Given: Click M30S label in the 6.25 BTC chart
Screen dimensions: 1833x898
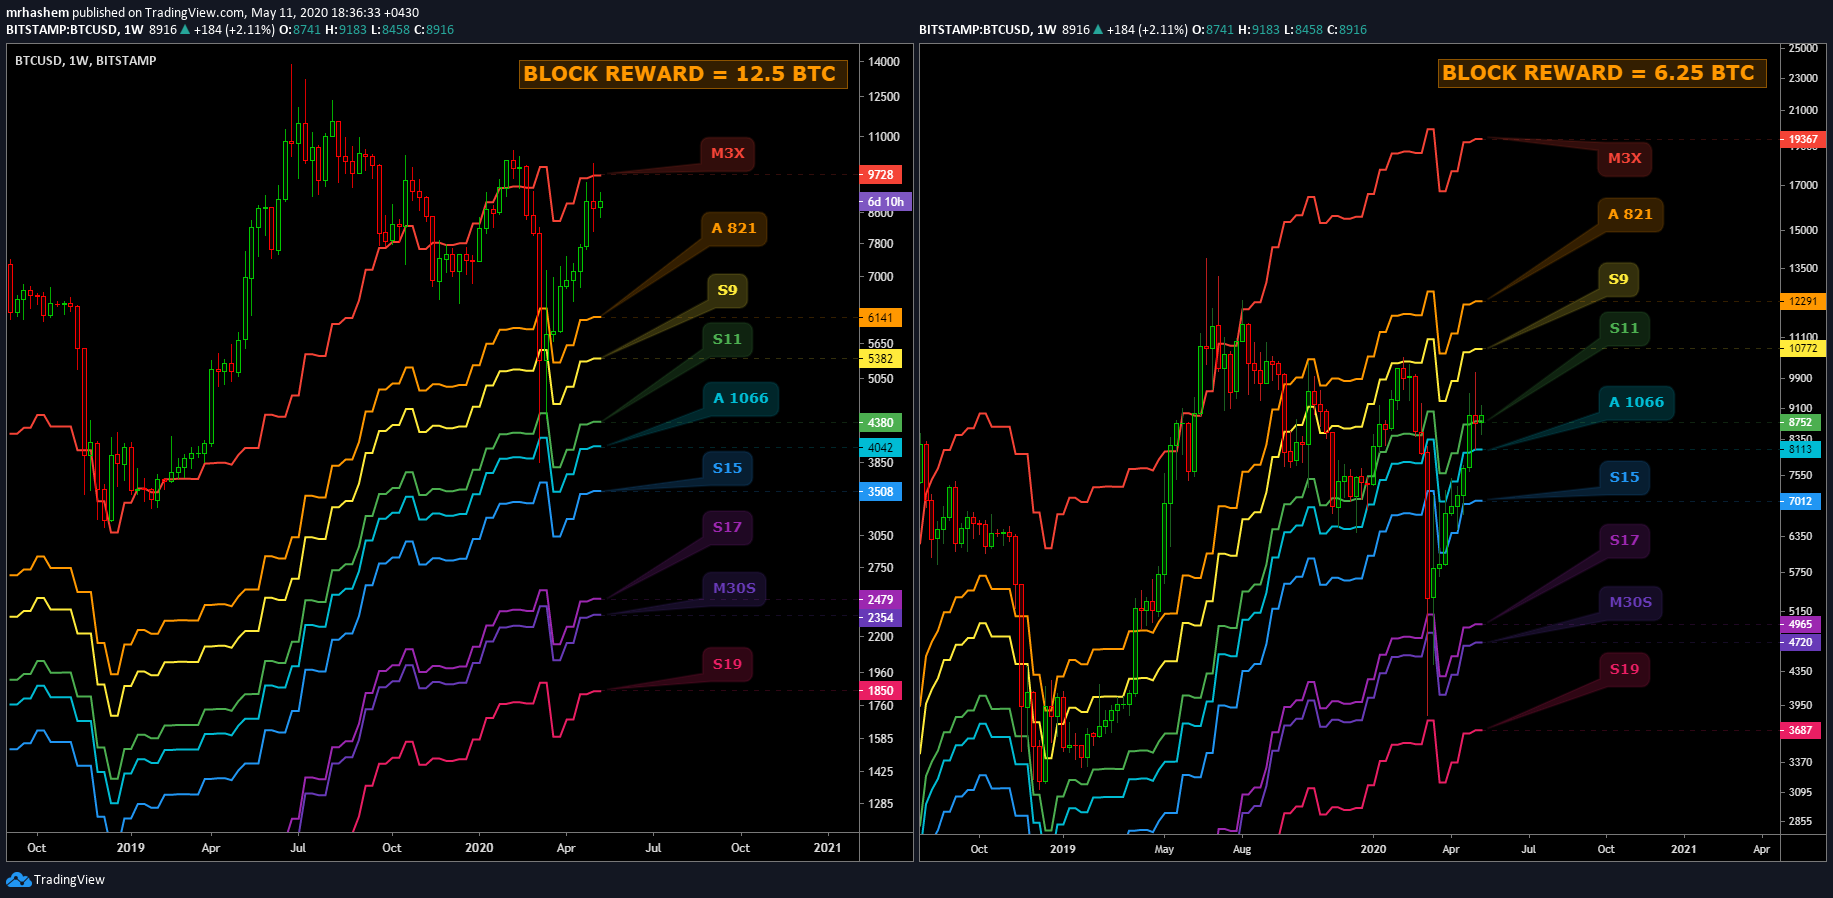Looking at the screenshot, I should (1630, 602).
